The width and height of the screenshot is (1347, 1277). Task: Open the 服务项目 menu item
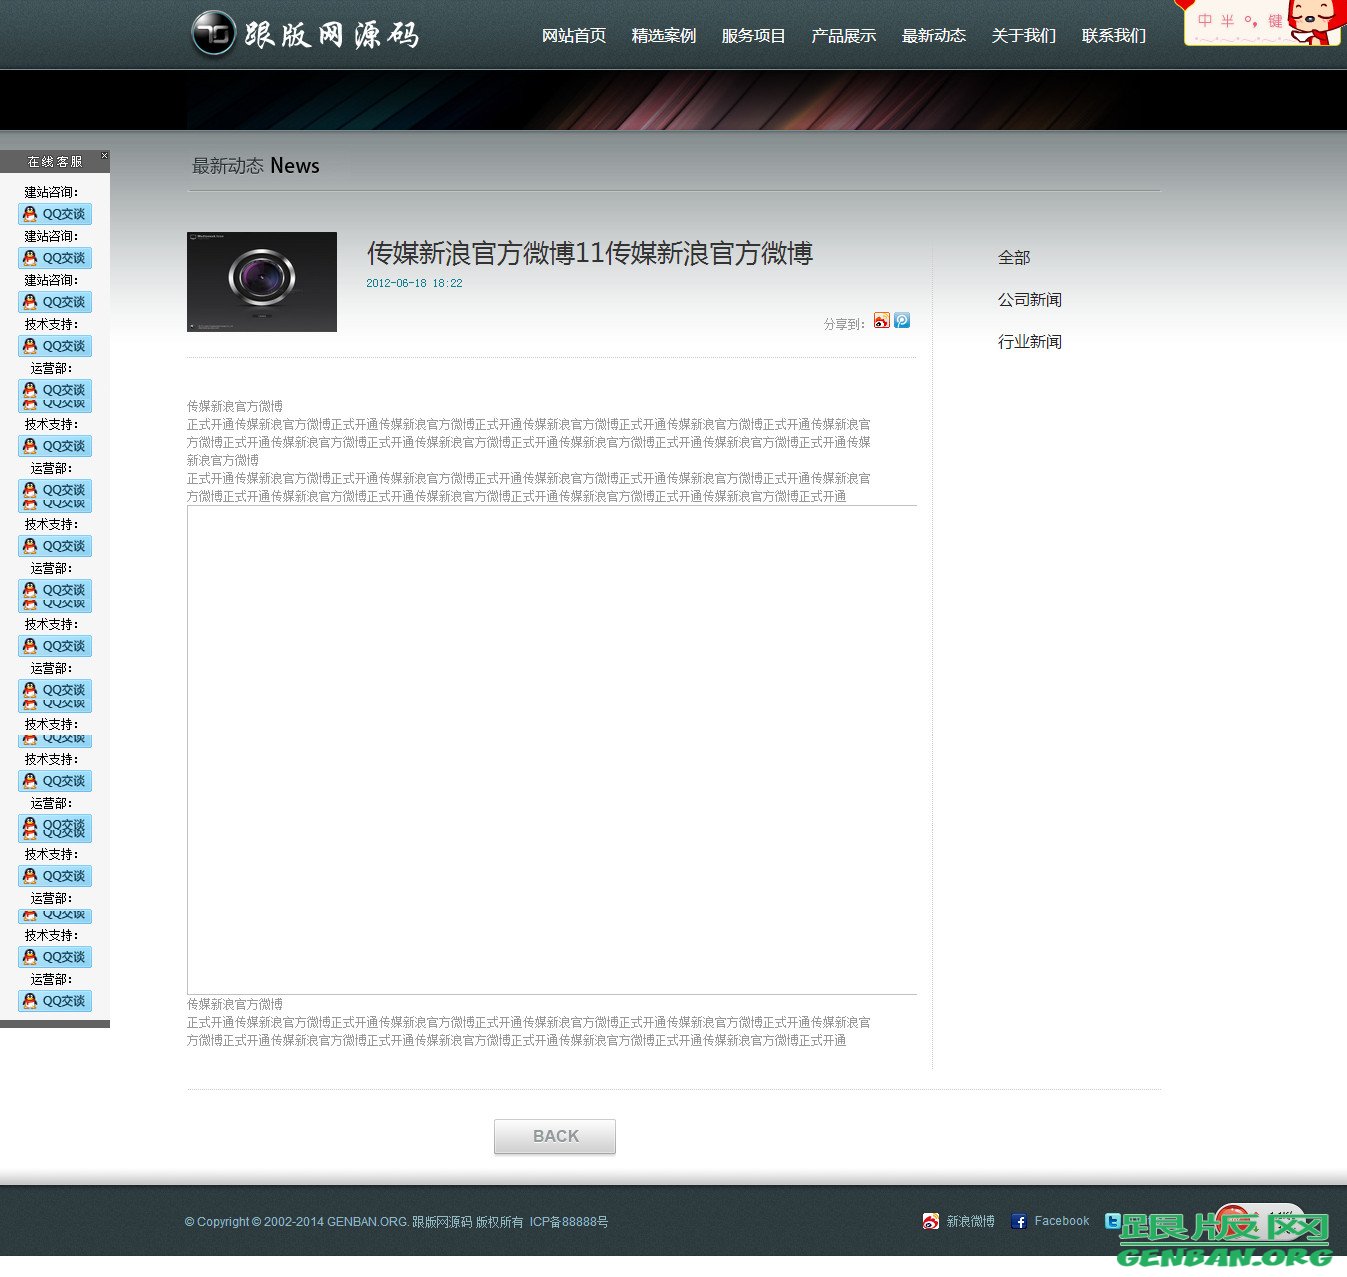pos(754,36)
